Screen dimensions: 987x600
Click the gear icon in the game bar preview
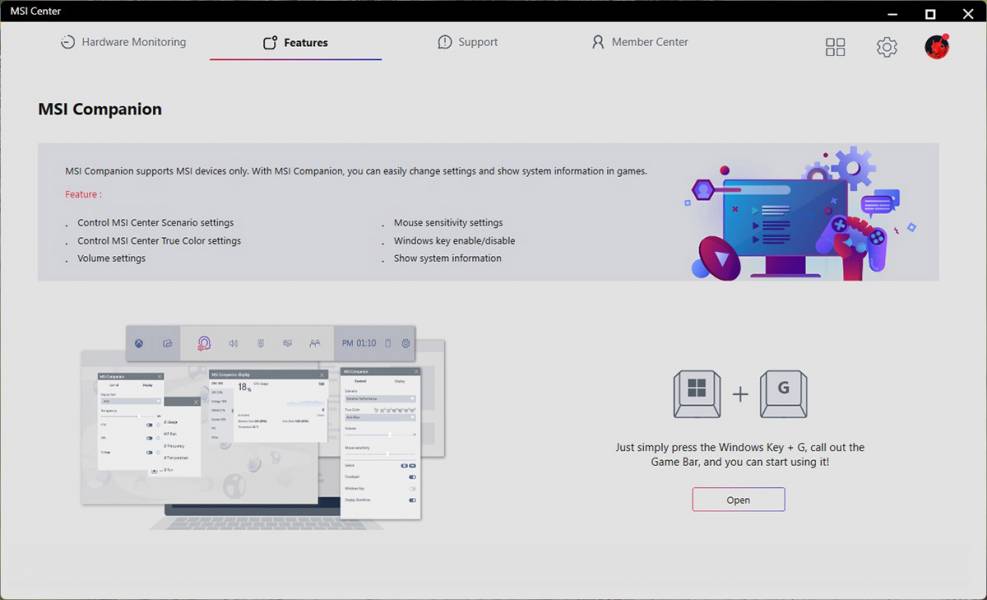point(406,343)
